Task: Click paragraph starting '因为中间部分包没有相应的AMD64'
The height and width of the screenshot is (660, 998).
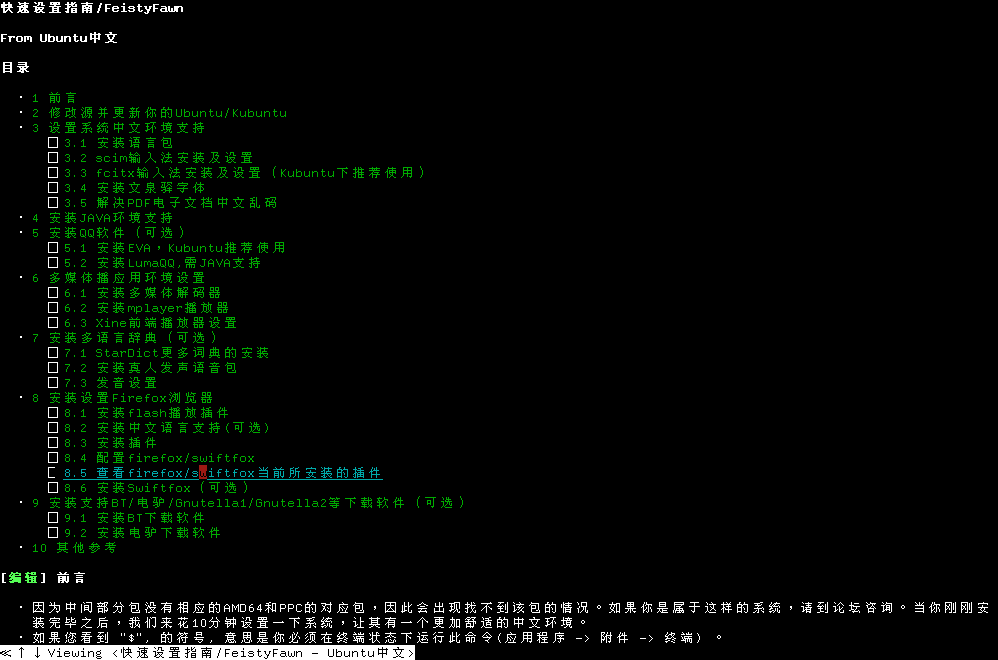Action: coord(510,615)
